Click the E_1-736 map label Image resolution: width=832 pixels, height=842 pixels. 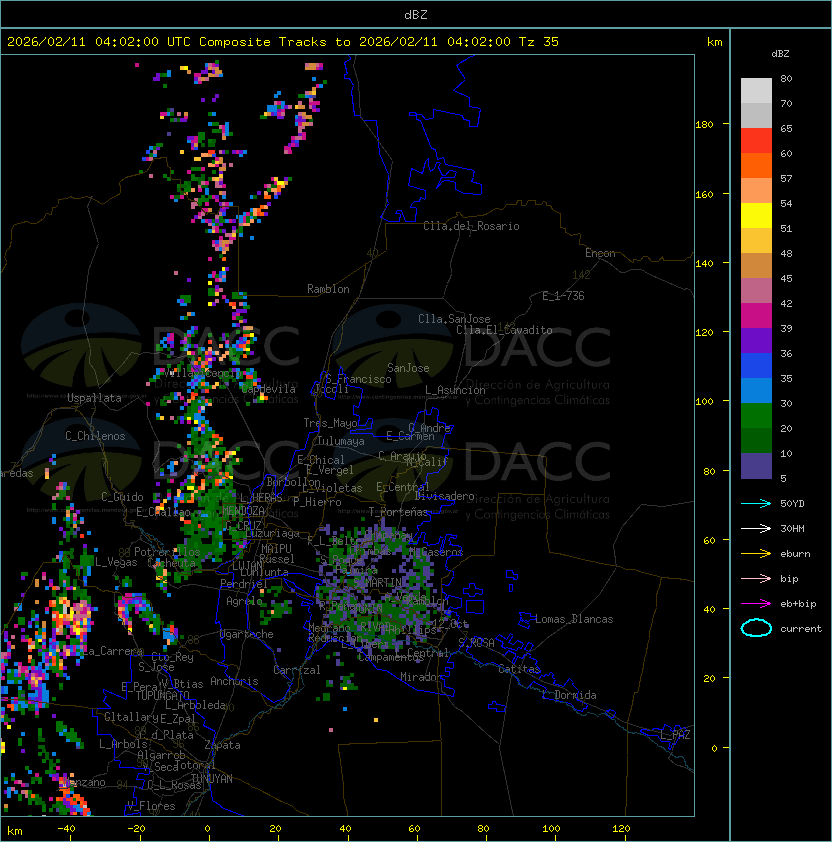pos(563,296)
